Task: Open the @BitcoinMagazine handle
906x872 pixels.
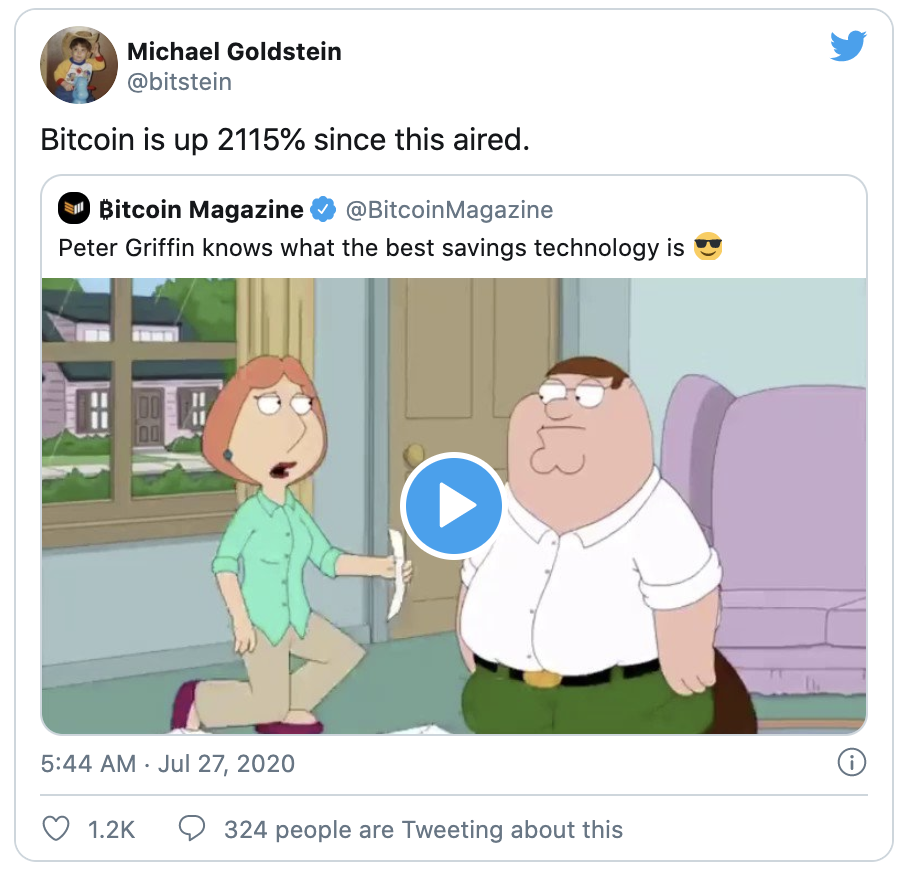Action: pos(449,210)
